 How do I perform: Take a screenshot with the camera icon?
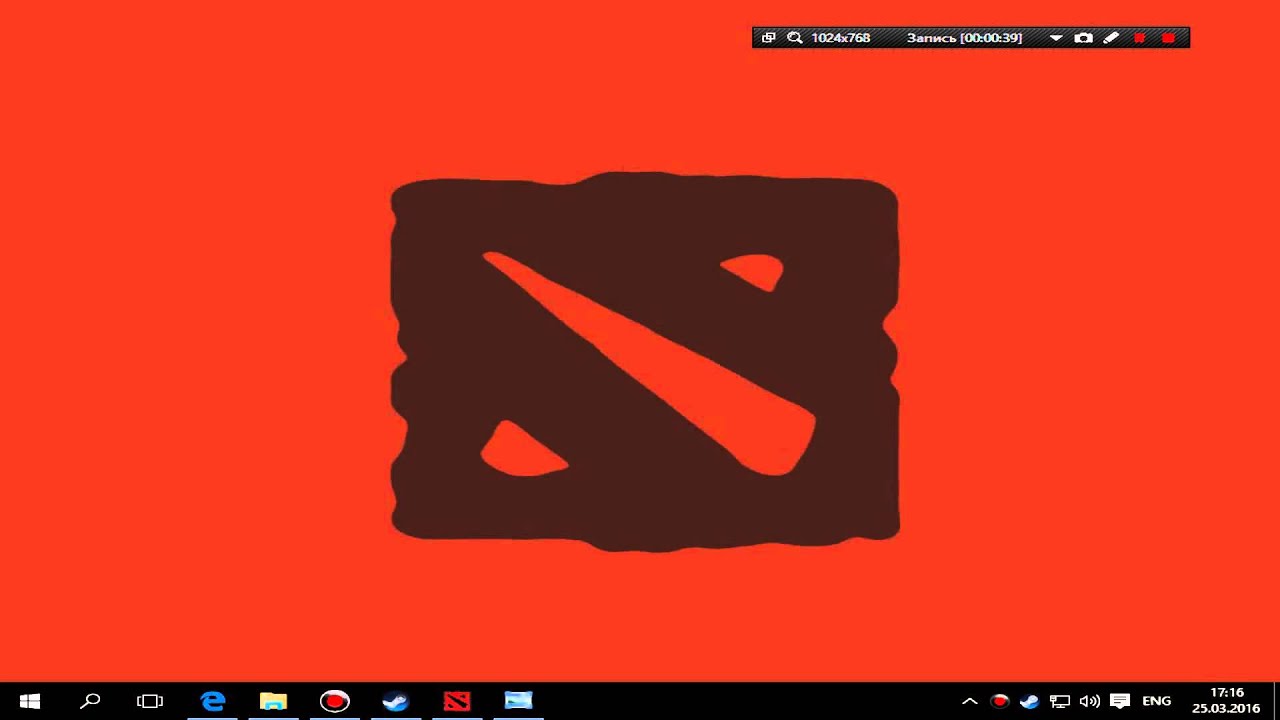click(1083, 38)
